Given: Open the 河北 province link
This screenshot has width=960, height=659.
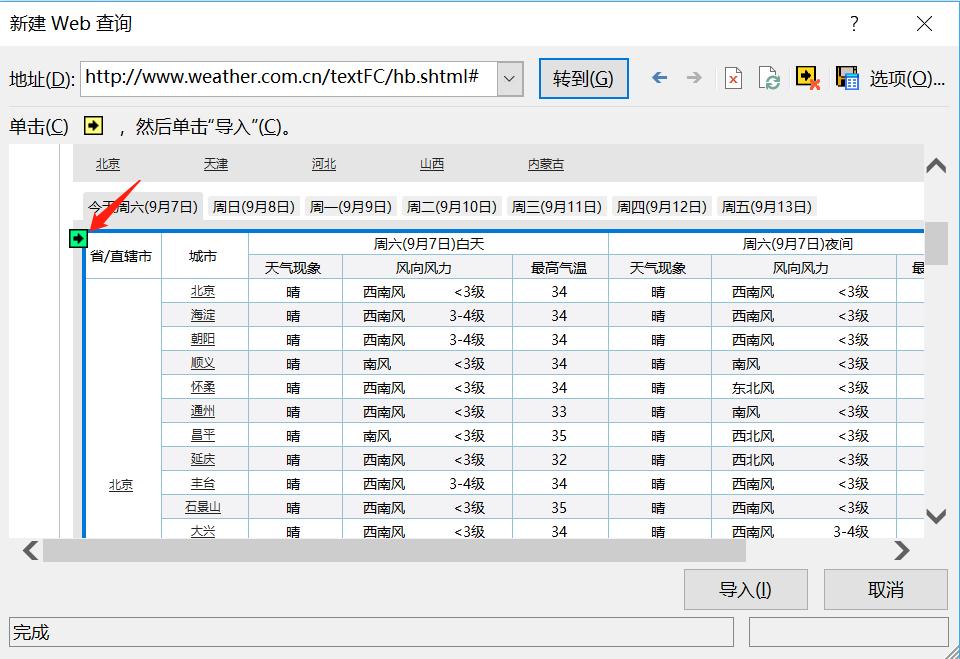Looking at the screenshot, I should click(322, 163).
